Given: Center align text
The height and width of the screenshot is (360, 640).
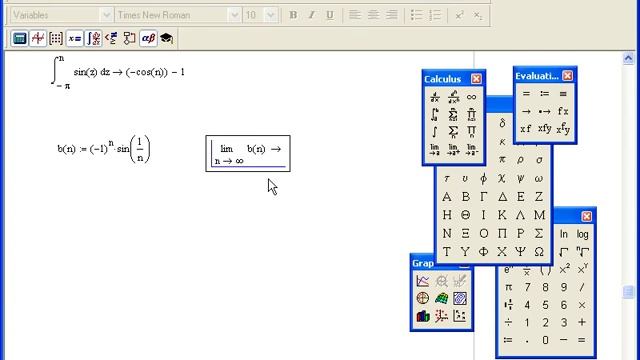Looking at the screenshot, I should 373,15.
